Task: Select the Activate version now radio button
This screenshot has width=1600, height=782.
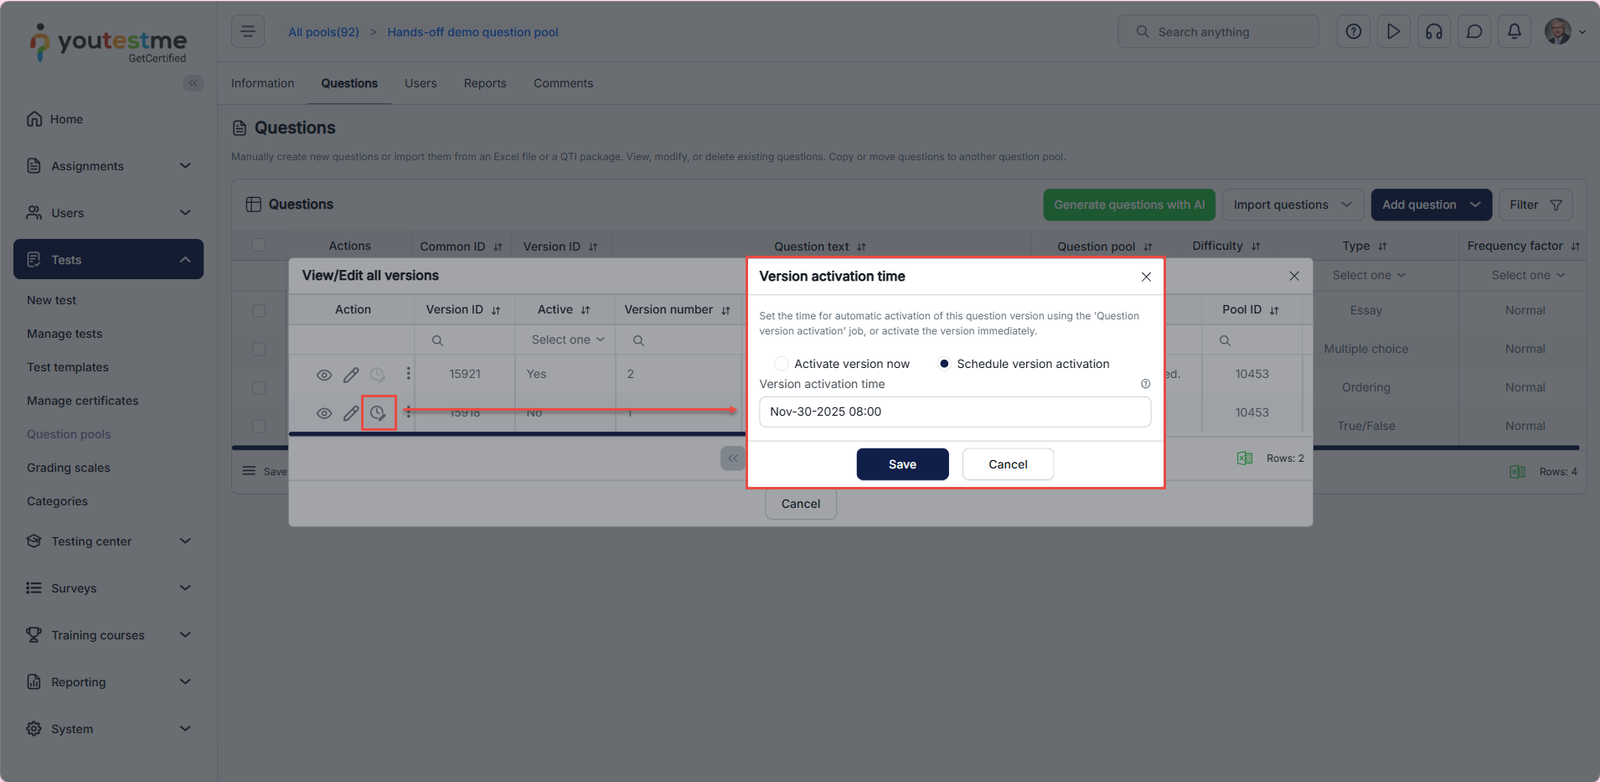Action: [x=782, y=364]
